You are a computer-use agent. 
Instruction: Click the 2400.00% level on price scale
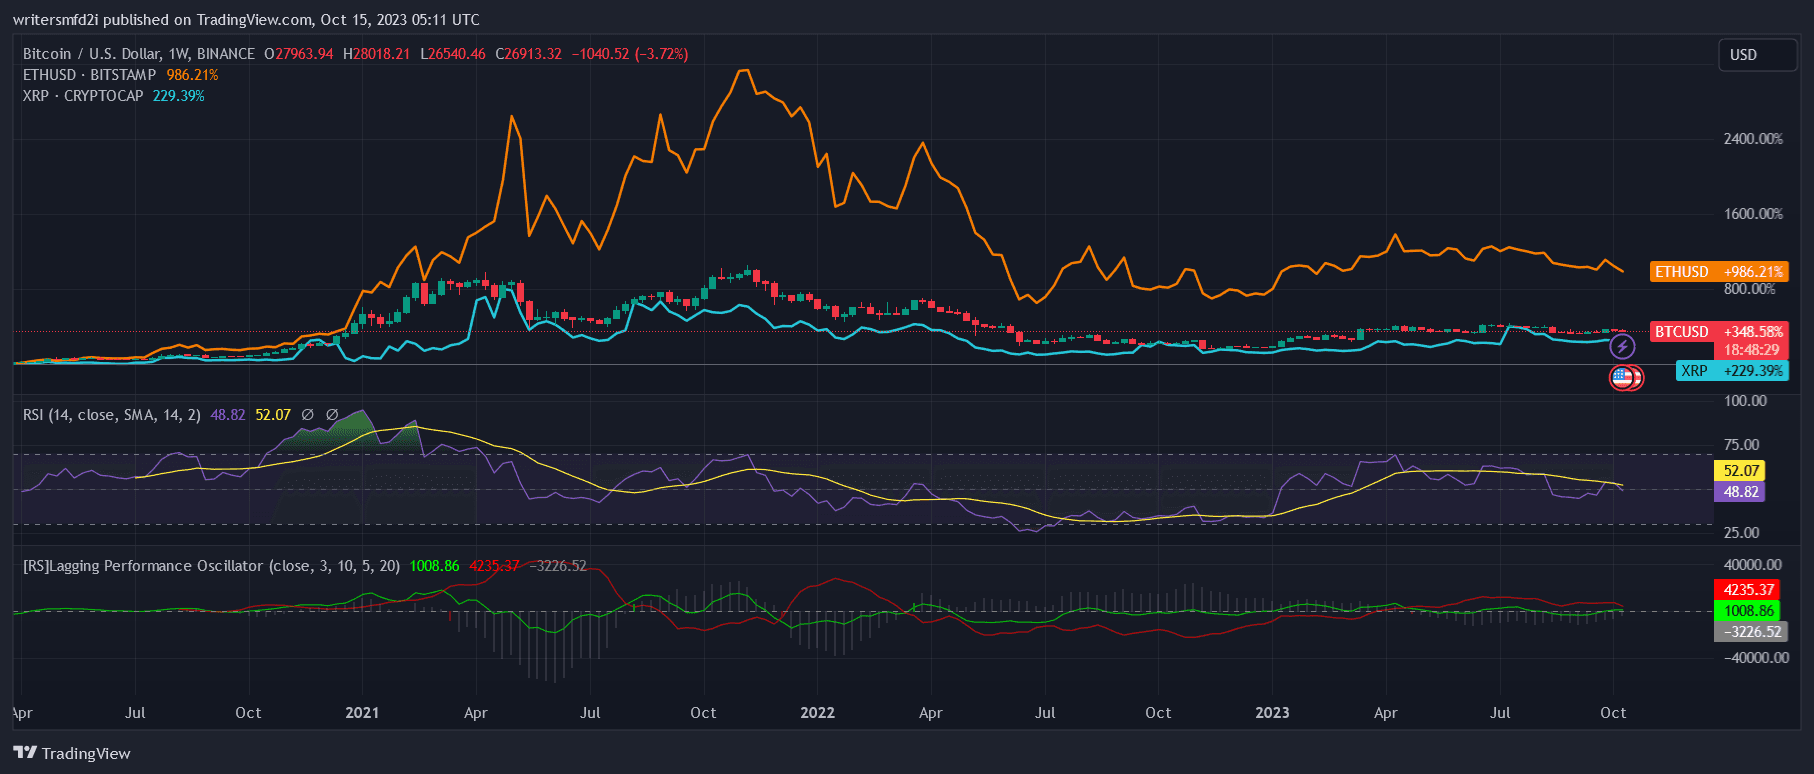(x=1753, y=139)
